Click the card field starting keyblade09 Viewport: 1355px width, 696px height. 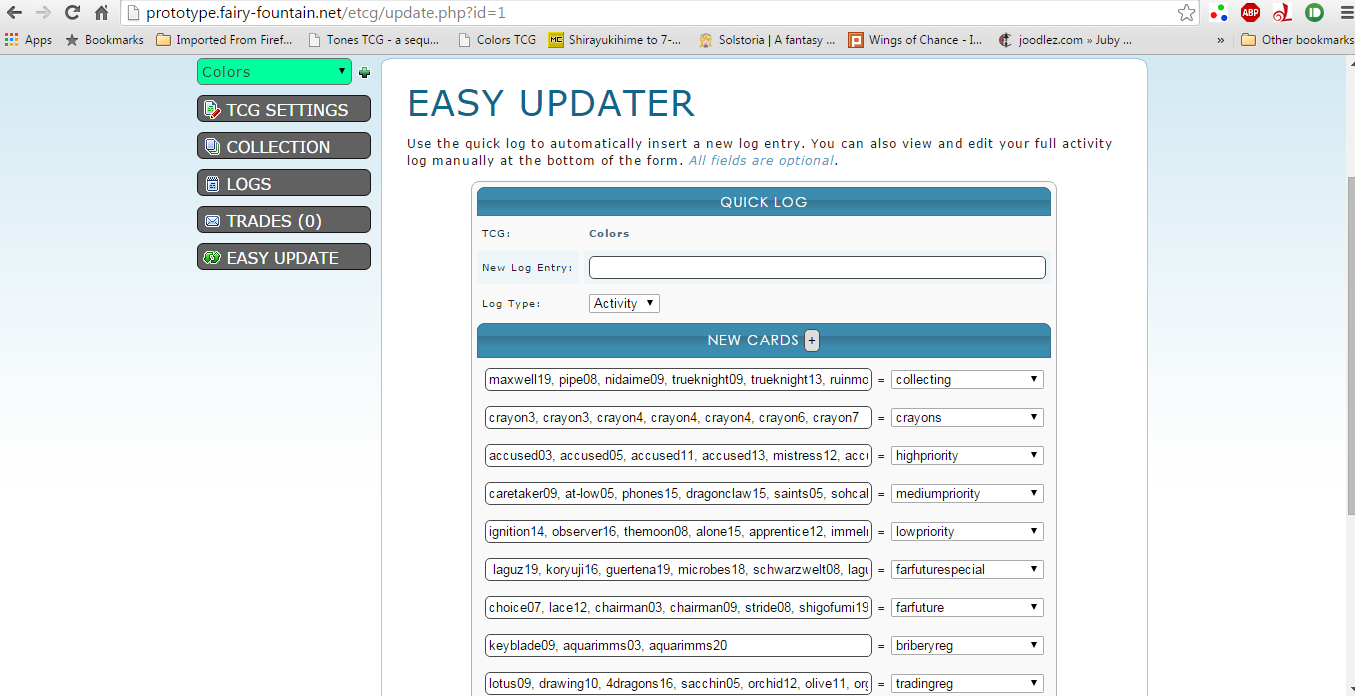pyautogui.click(x=678, y=646)
